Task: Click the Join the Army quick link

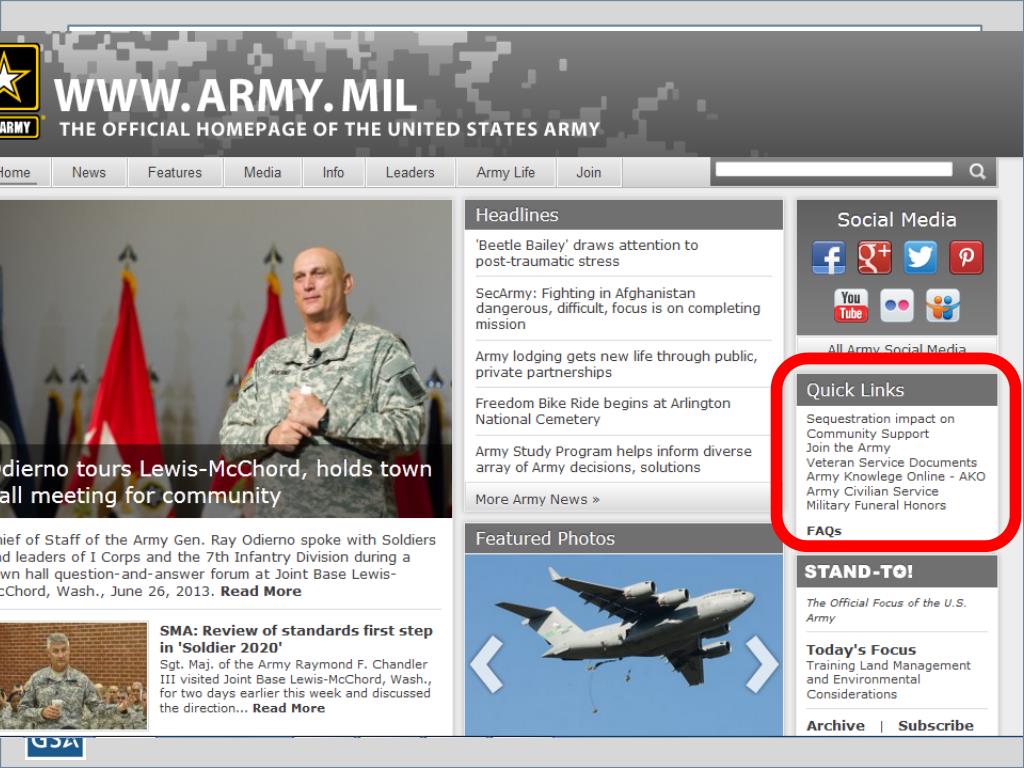Action: 848,448
